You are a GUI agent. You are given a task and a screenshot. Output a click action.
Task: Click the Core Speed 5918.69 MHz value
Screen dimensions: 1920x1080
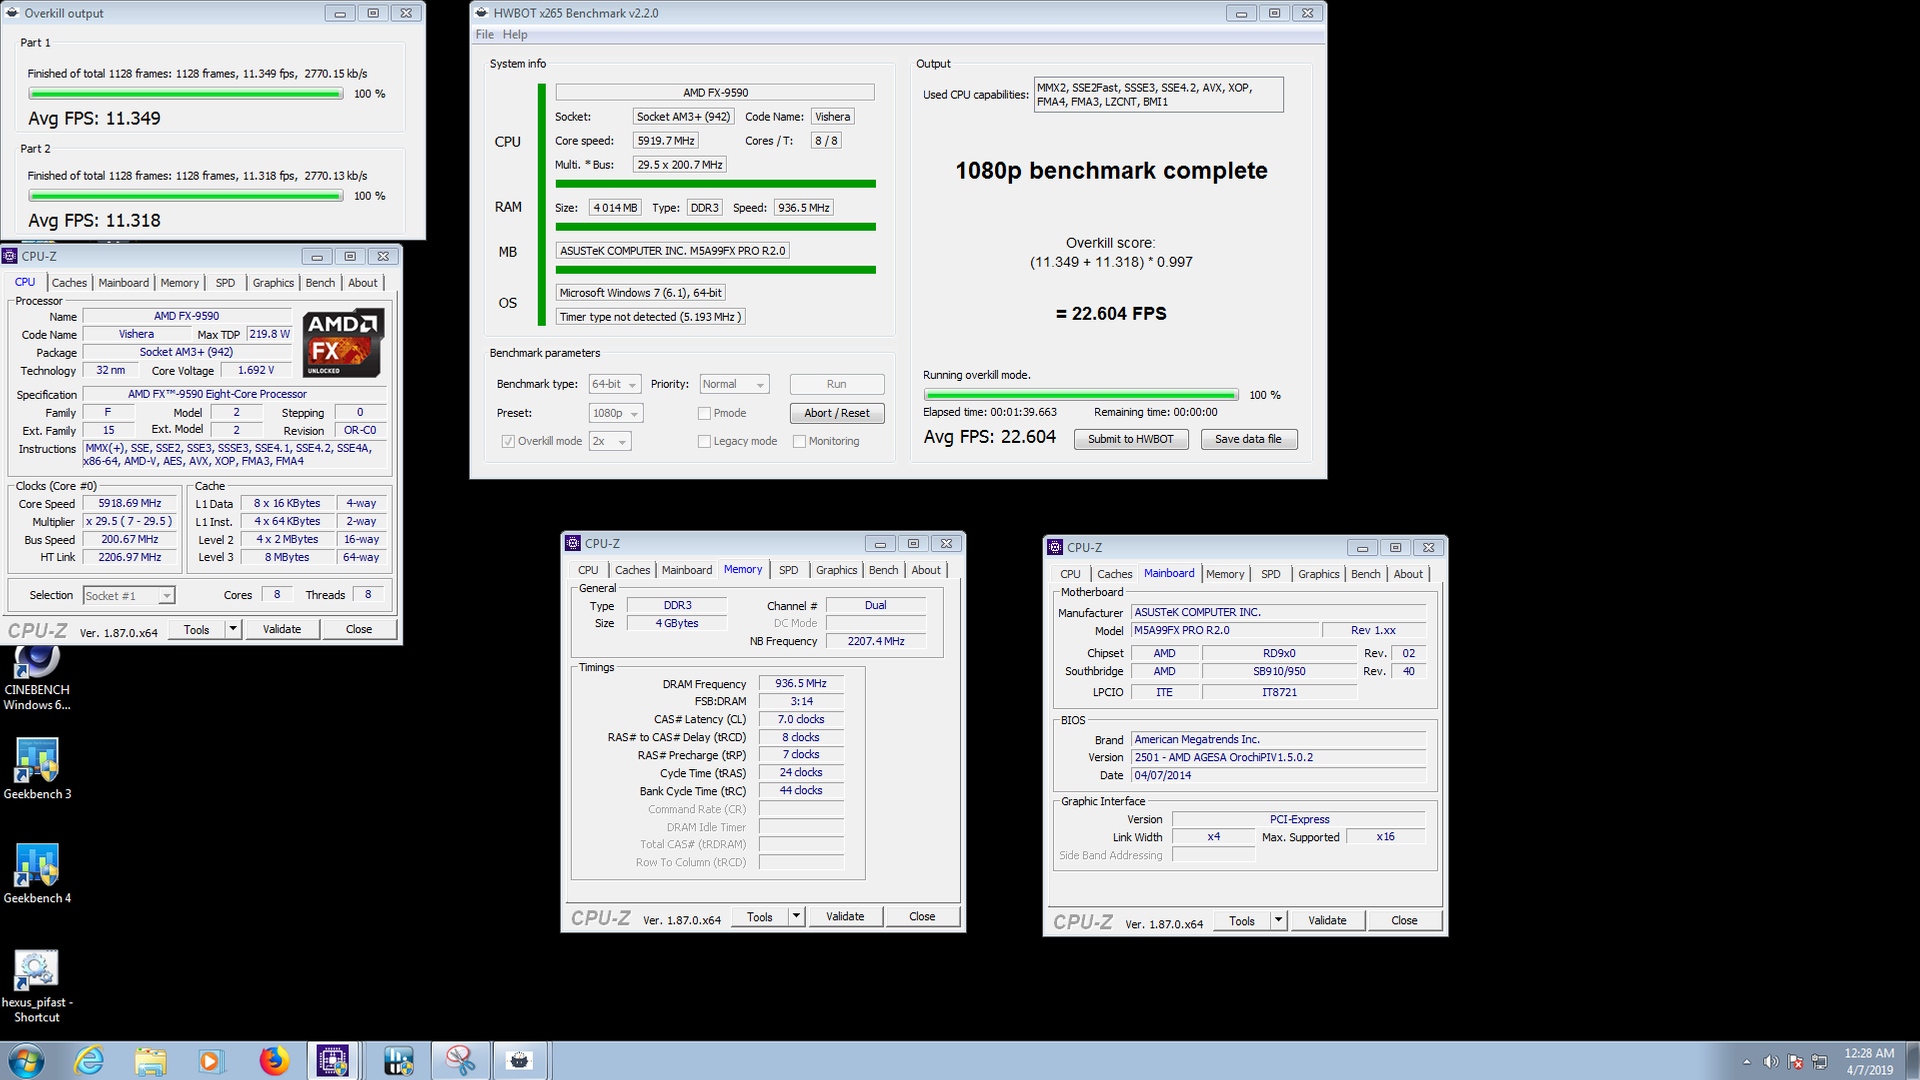(x=130, y=503)
